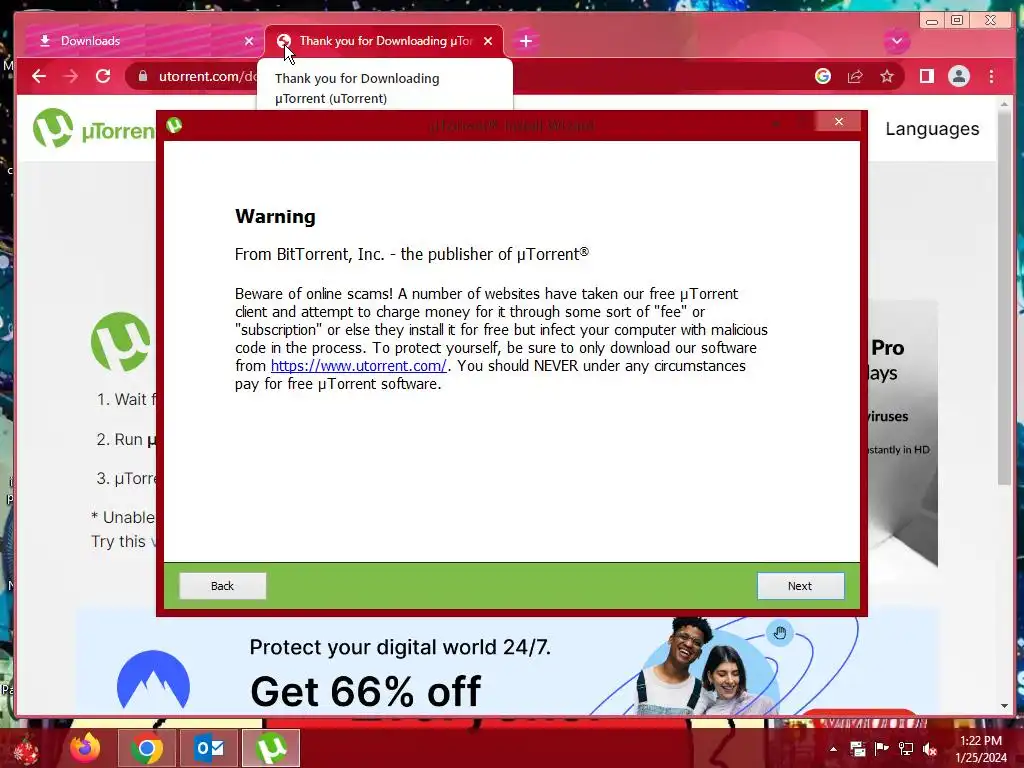The image size is (1024, 768).
Task: Close the Downloads tab
Action: pyautogui.click(x=249, y=41)
